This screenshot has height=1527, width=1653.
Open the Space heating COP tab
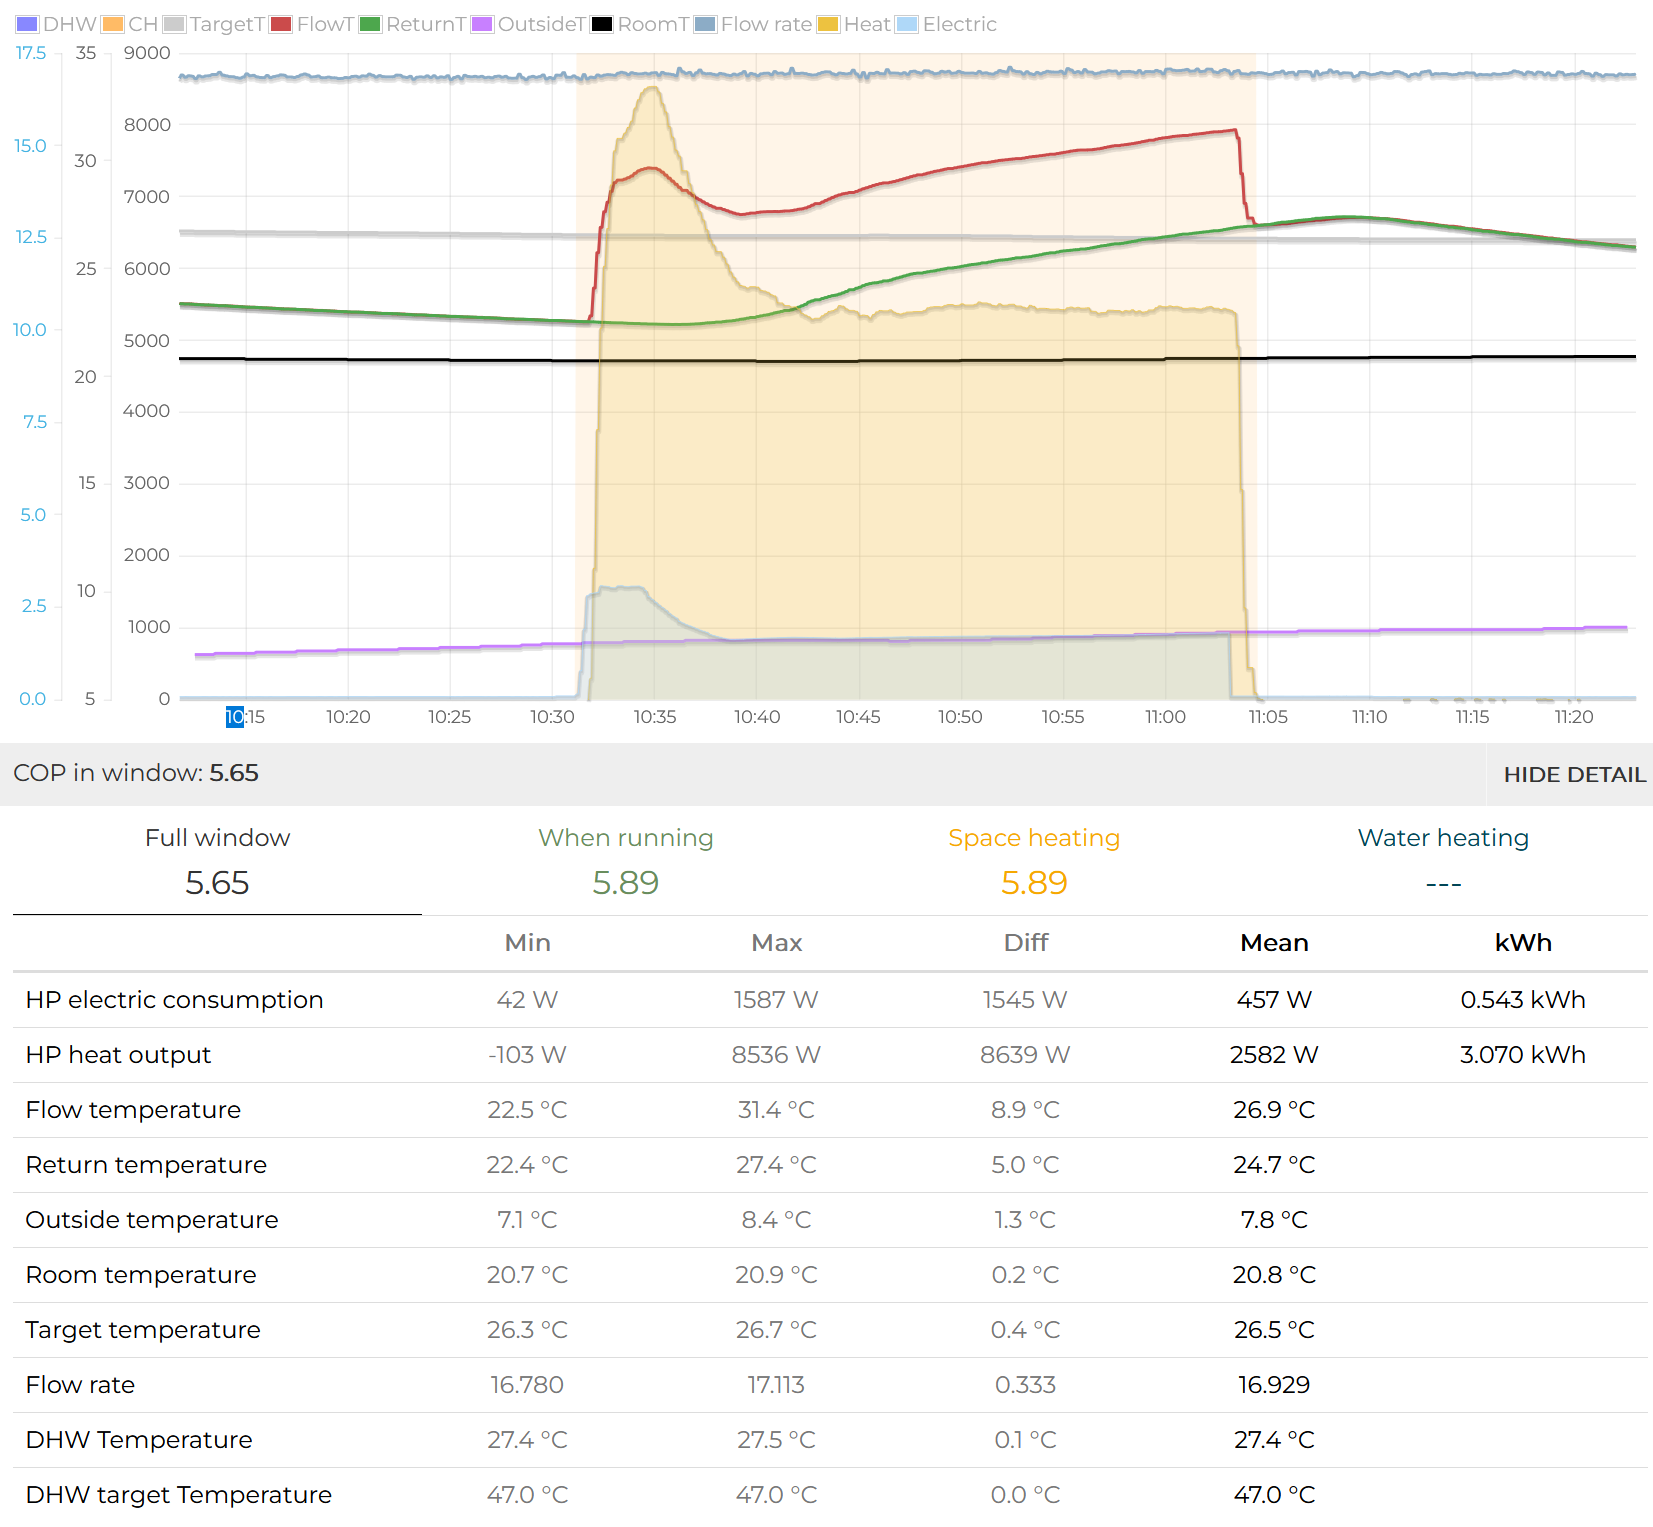(1034, 861)
